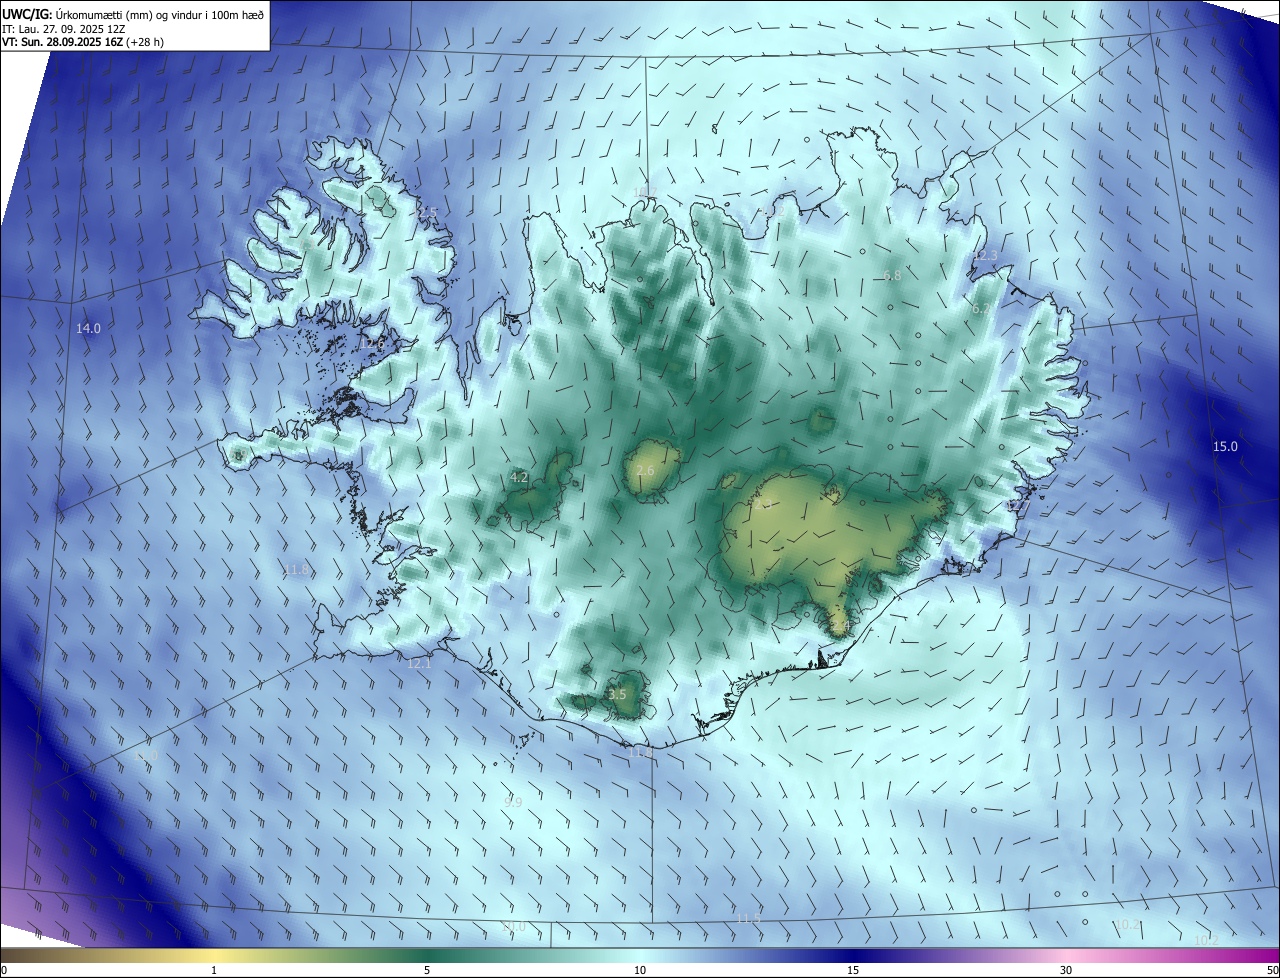Click the color scale tick label 30

1066,970
